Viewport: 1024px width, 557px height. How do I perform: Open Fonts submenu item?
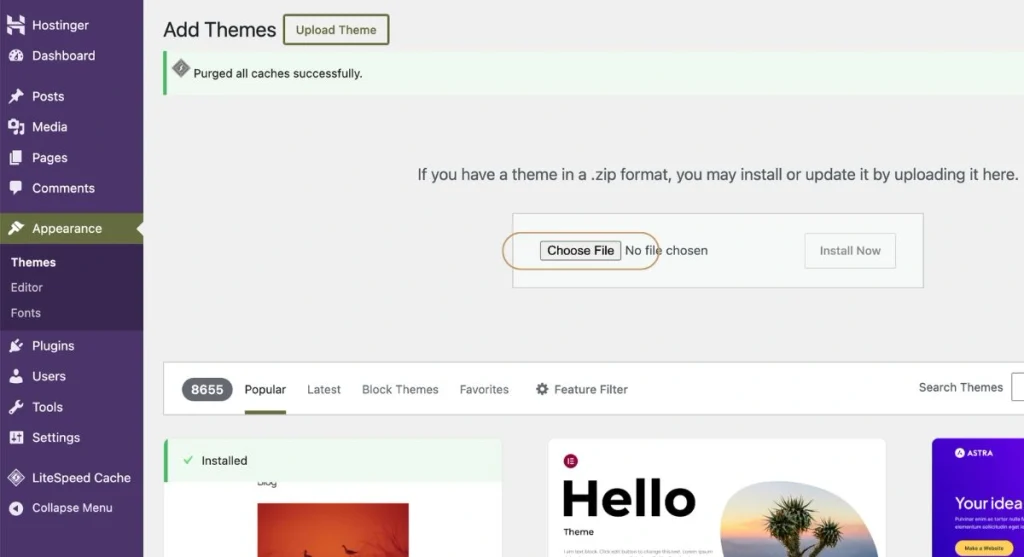pos(25,313)
